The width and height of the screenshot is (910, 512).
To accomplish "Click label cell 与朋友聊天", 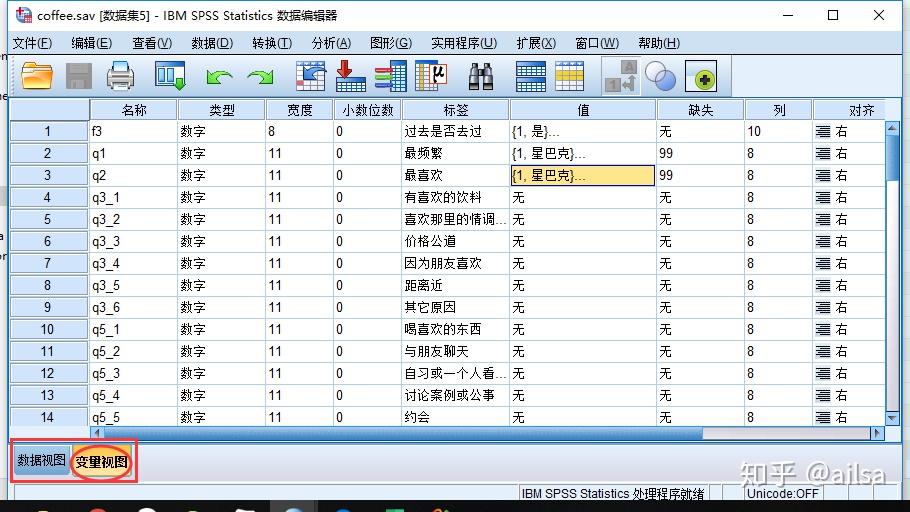I will pyautogui.click(x=456, y=351).
